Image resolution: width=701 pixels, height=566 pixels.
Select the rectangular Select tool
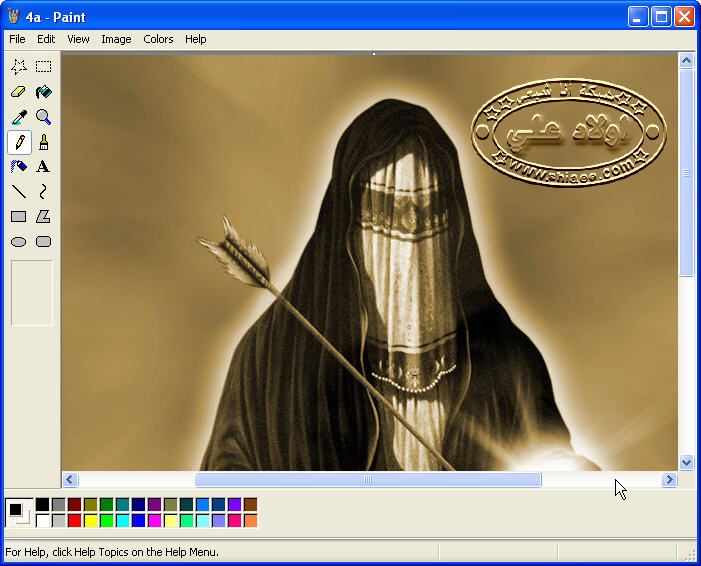coord(43,67)
